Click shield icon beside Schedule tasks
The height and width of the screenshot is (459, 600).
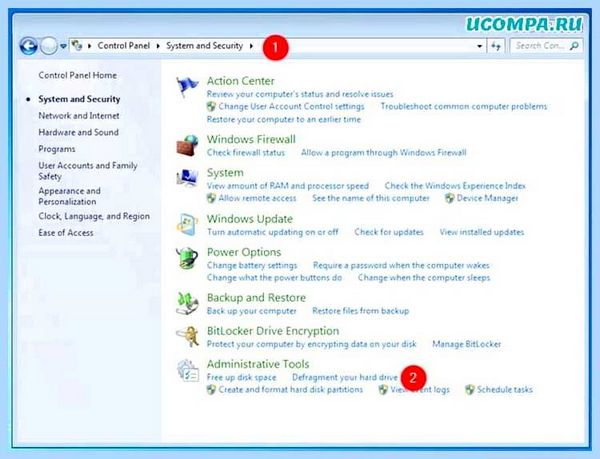click(470, 390)
